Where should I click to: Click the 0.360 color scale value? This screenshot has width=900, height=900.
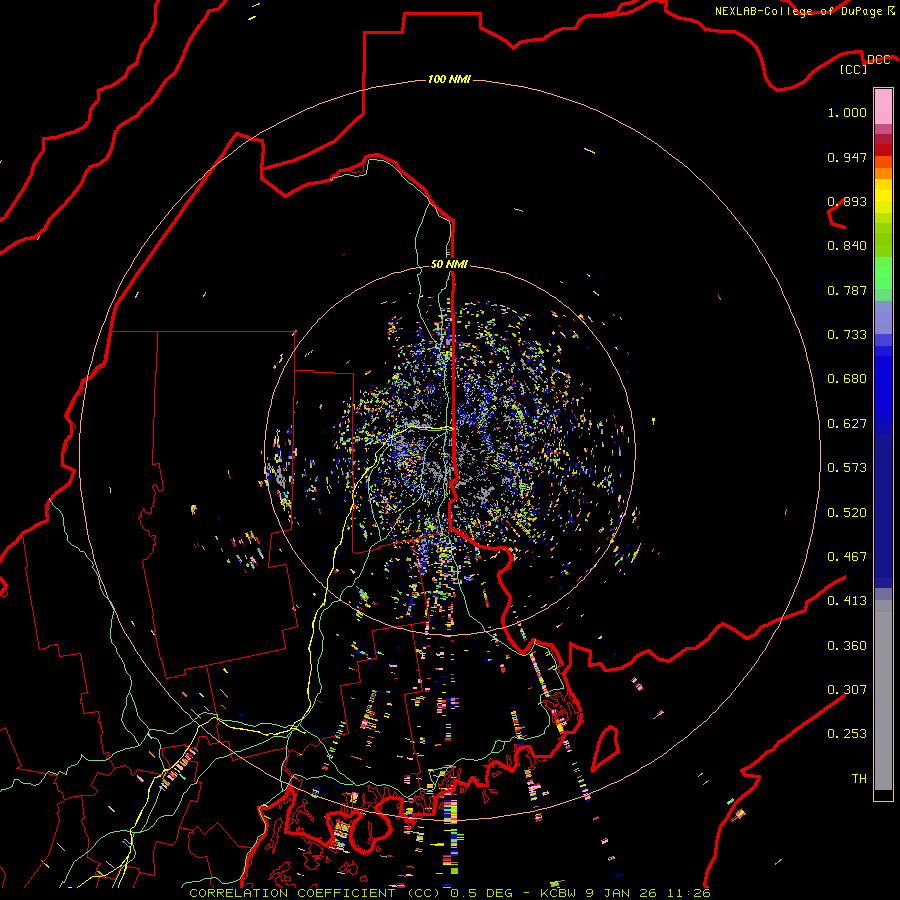coord(847,646)
